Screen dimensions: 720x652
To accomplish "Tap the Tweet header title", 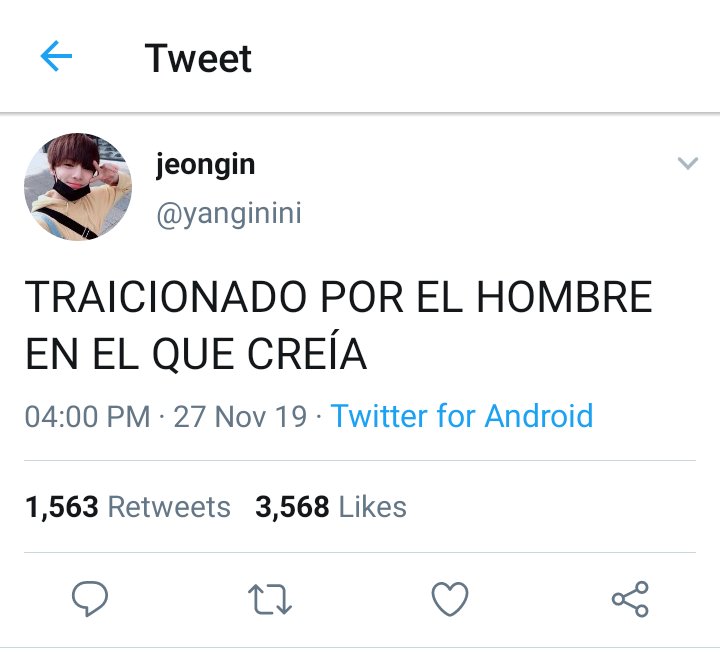I will pyautogui.click(x=198, y=58).
